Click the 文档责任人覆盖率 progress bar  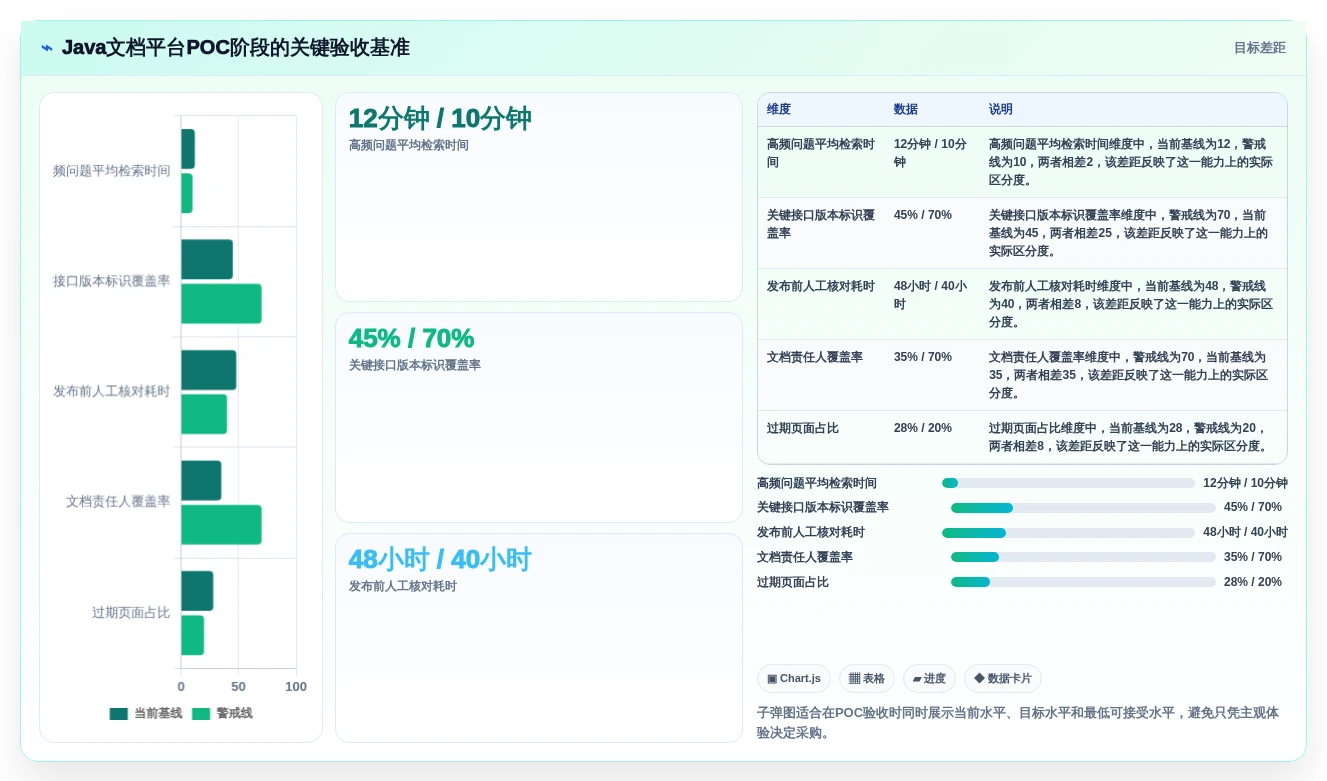1083,557
